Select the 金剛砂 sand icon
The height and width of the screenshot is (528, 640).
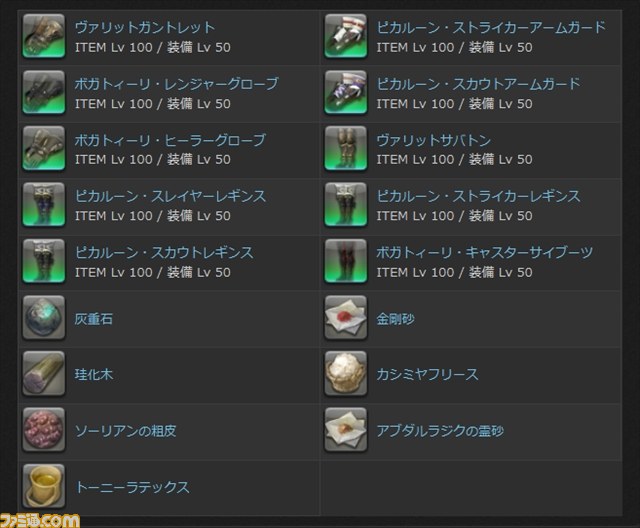point(346,317)
